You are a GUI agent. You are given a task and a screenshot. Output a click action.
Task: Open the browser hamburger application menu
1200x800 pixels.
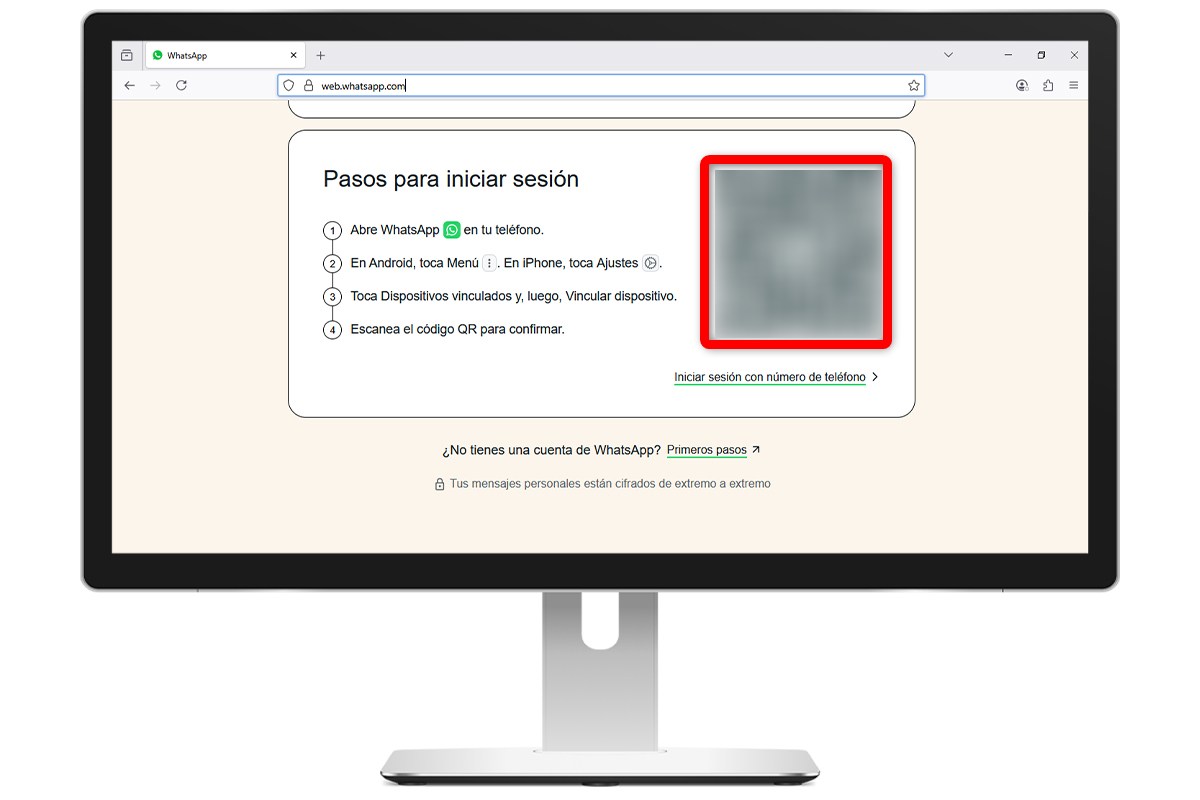pyautogui.click(x=1074, y=85)
